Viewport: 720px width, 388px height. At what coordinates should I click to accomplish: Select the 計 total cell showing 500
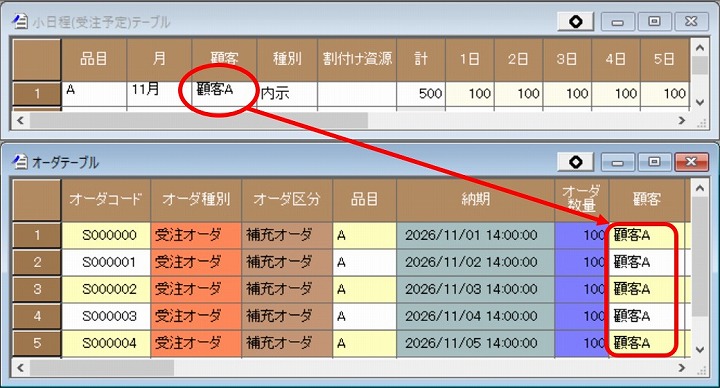(421, 94)
